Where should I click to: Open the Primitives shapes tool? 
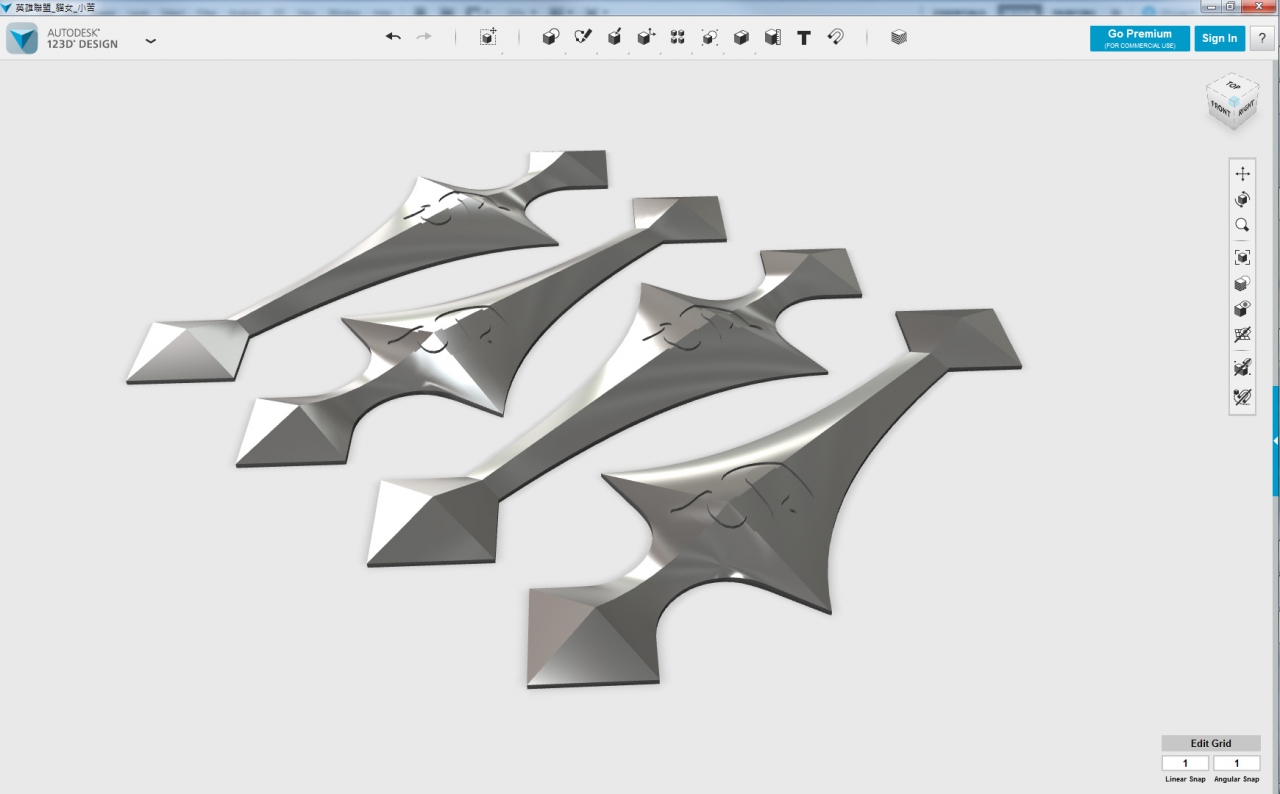click(x=550, y=37)
